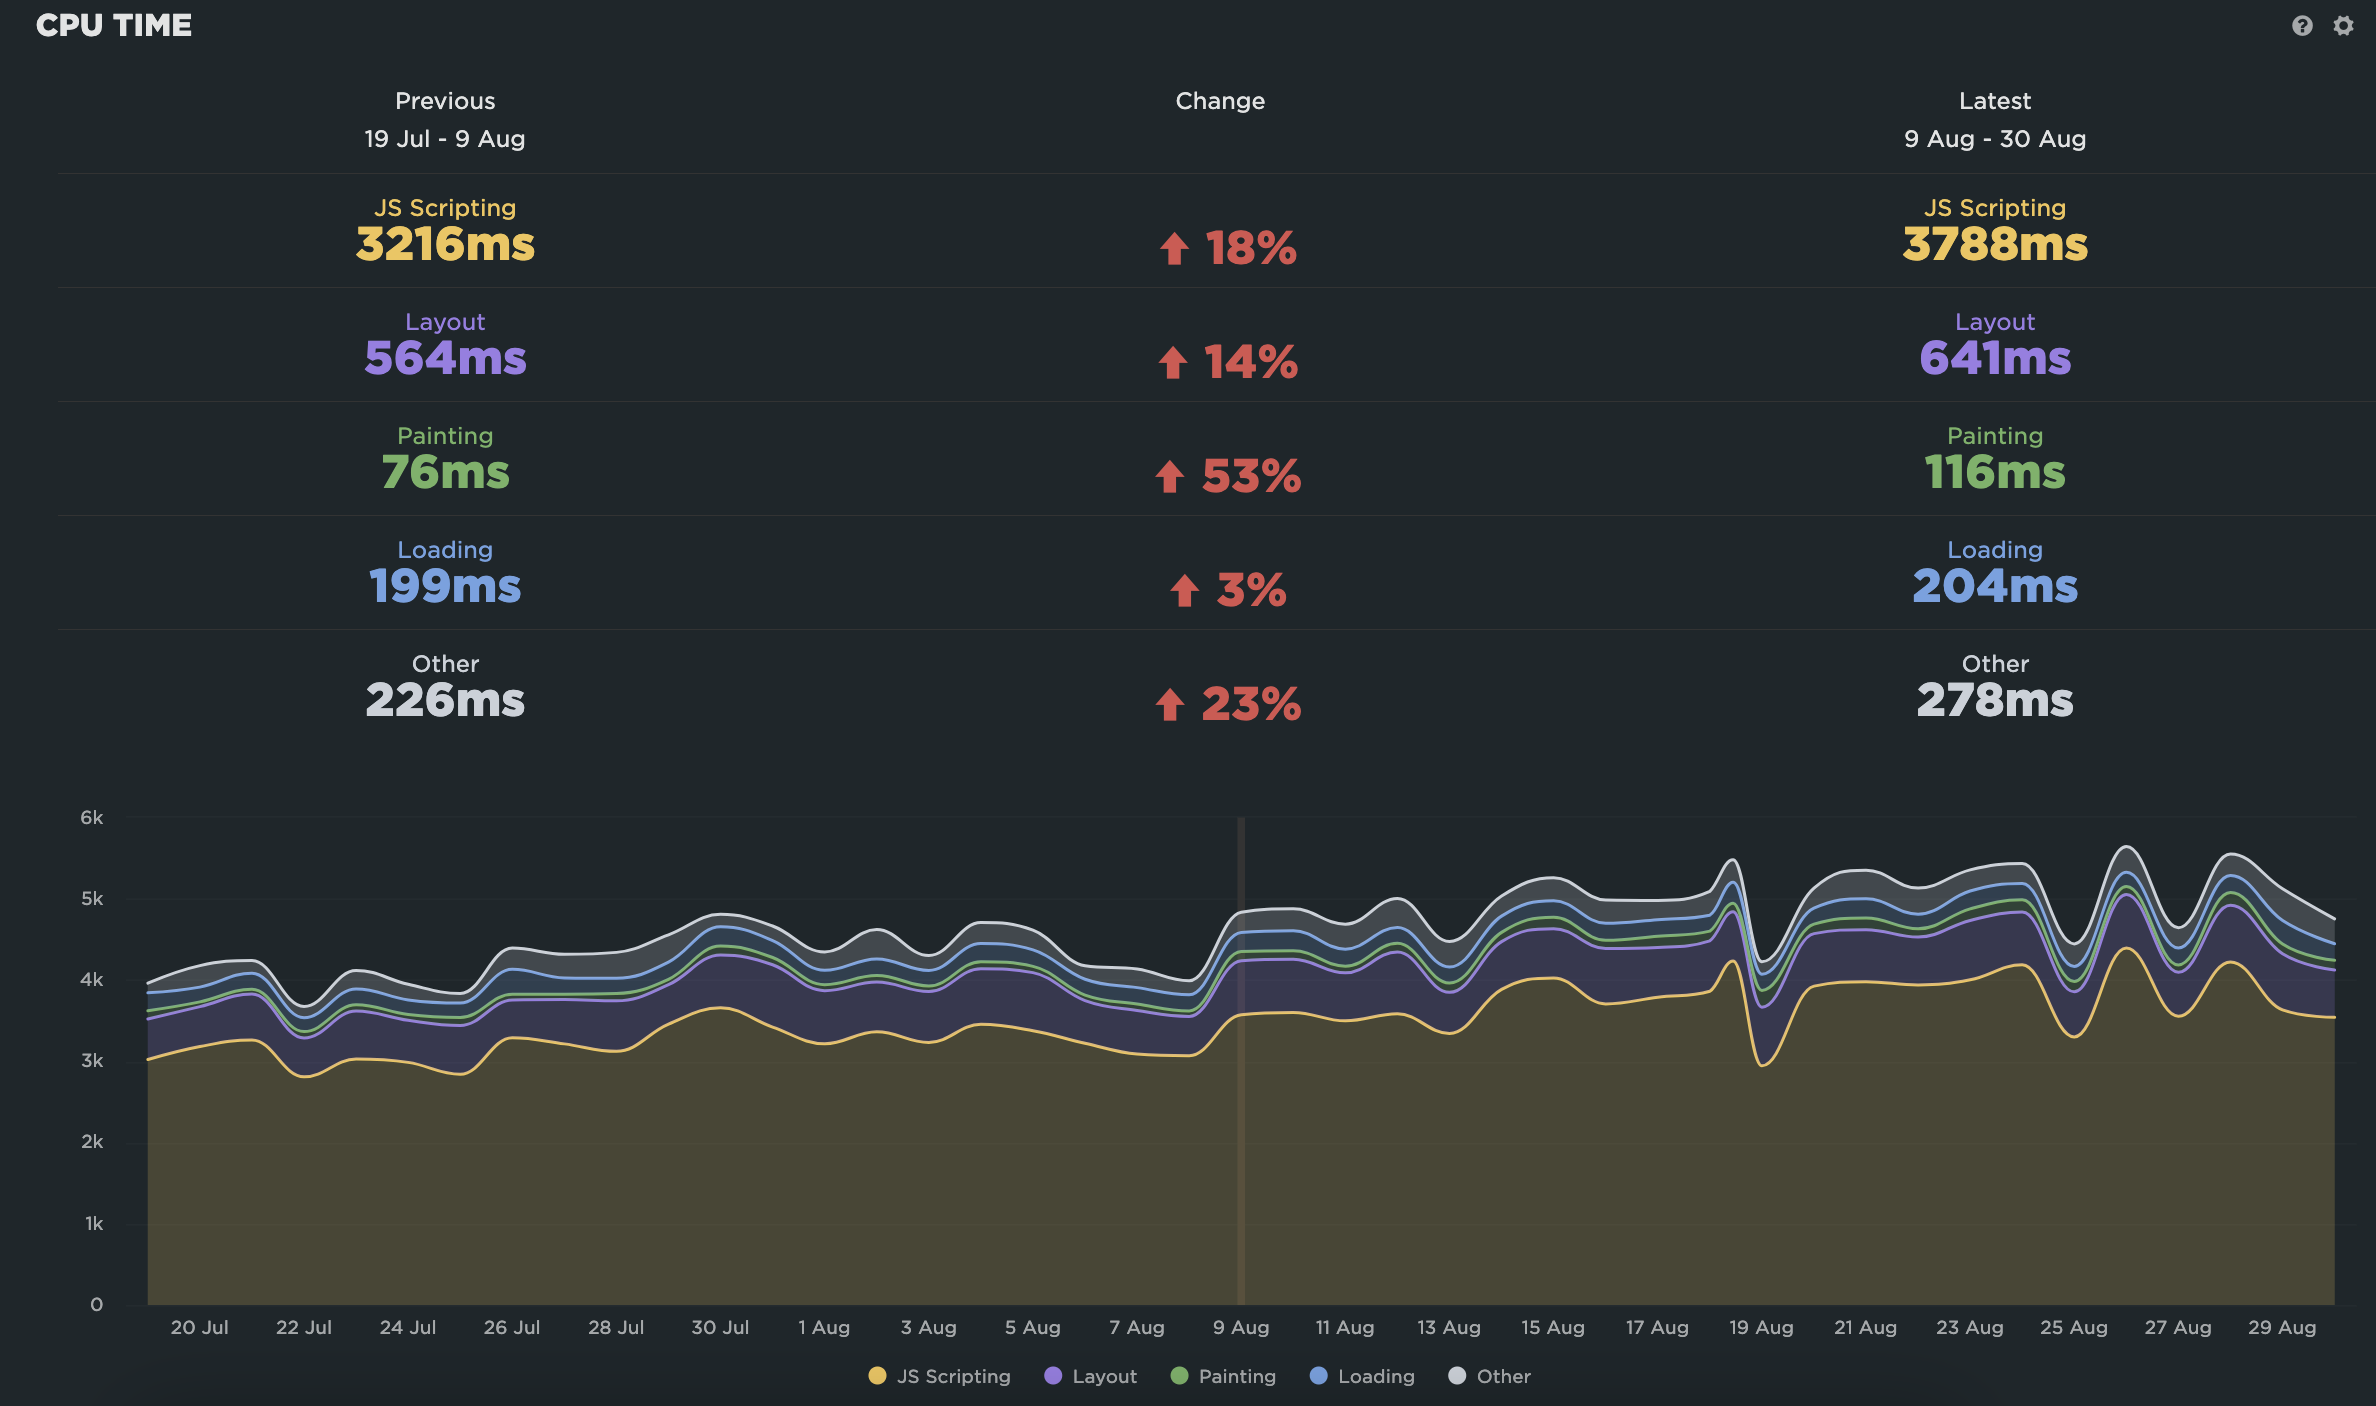The width and height of the screenshot is (2376, 1406).
Task: Click latest Painting 116ms value
Action: [x=1994, y=472]
